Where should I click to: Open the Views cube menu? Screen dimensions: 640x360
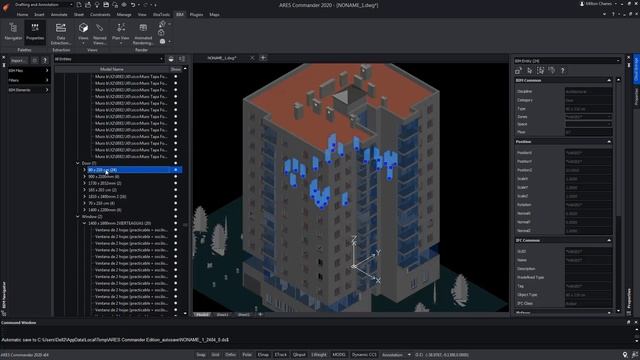[x=83, y=32]
